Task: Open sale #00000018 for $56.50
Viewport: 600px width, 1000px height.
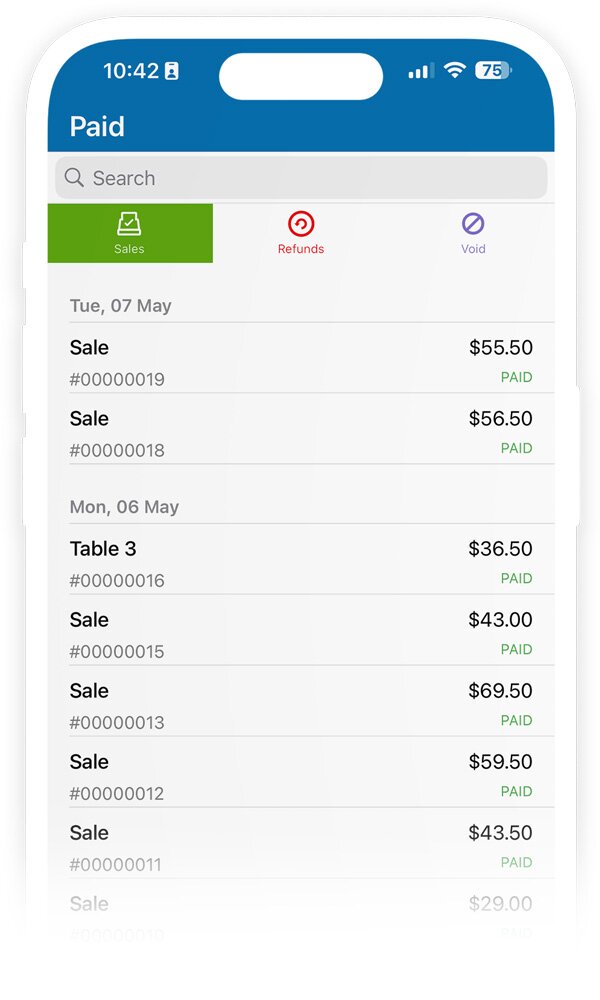Action: pos(300,433)
